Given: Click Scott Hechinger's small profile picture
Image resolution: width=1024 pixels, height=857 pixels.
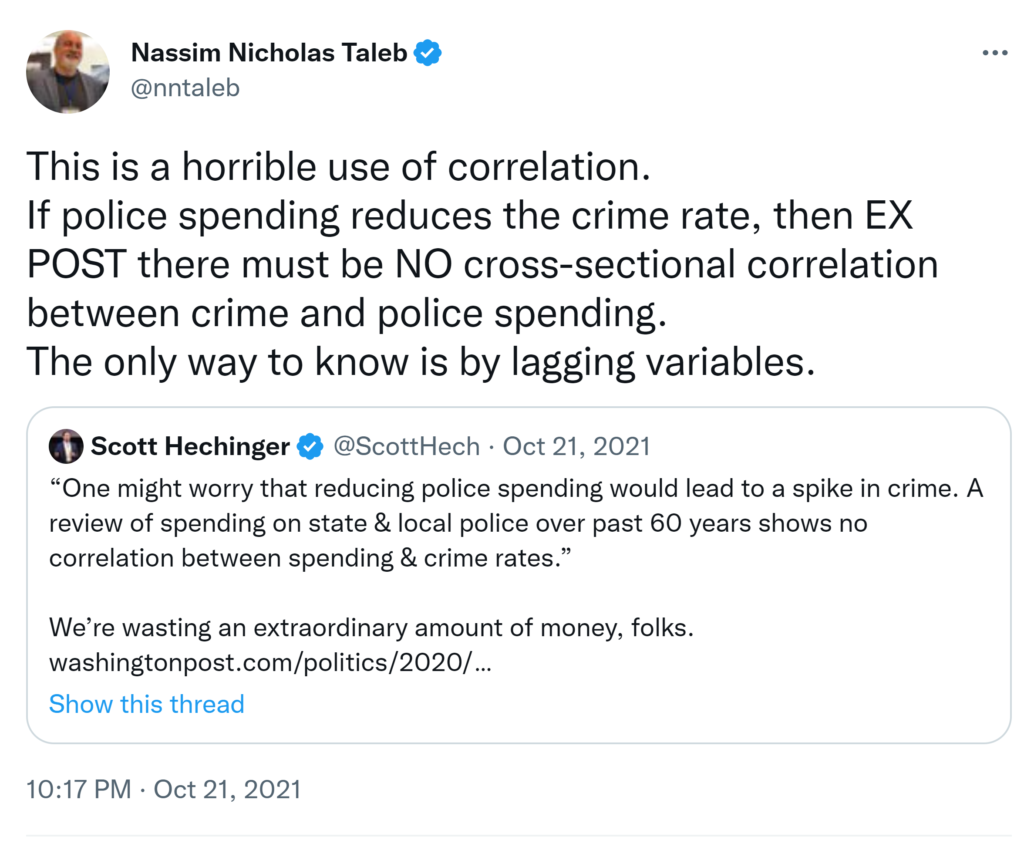Looking at the screenshot, I should pos(66,446).
